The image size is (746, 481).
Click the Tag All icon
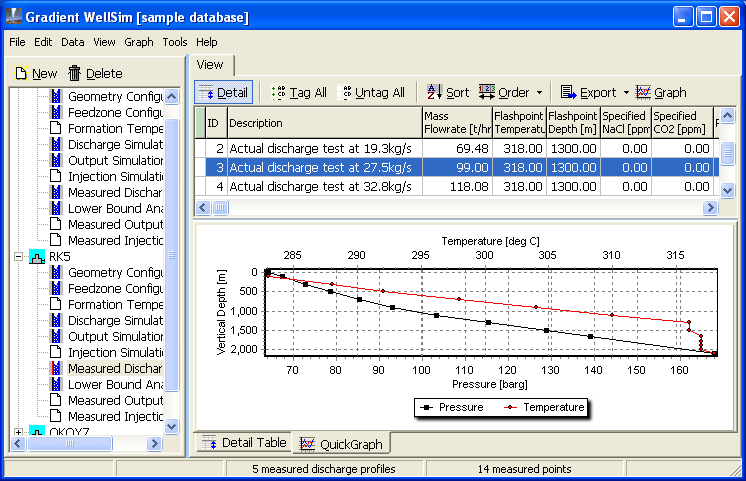point(278,92)
